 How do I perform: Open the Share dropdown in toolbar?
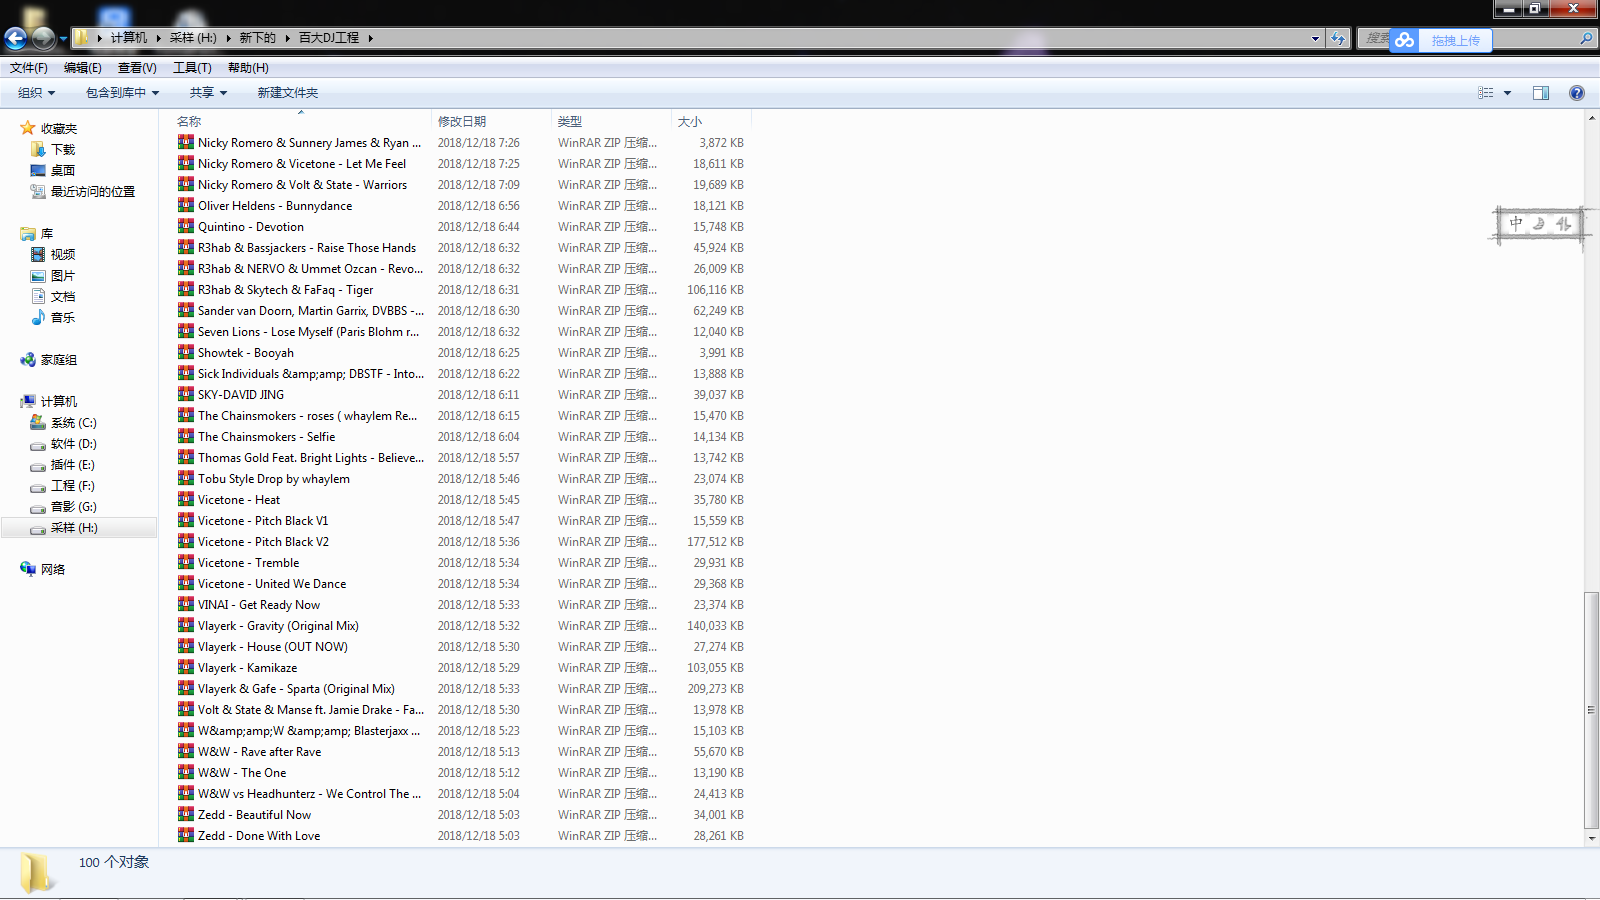(208, 93)
